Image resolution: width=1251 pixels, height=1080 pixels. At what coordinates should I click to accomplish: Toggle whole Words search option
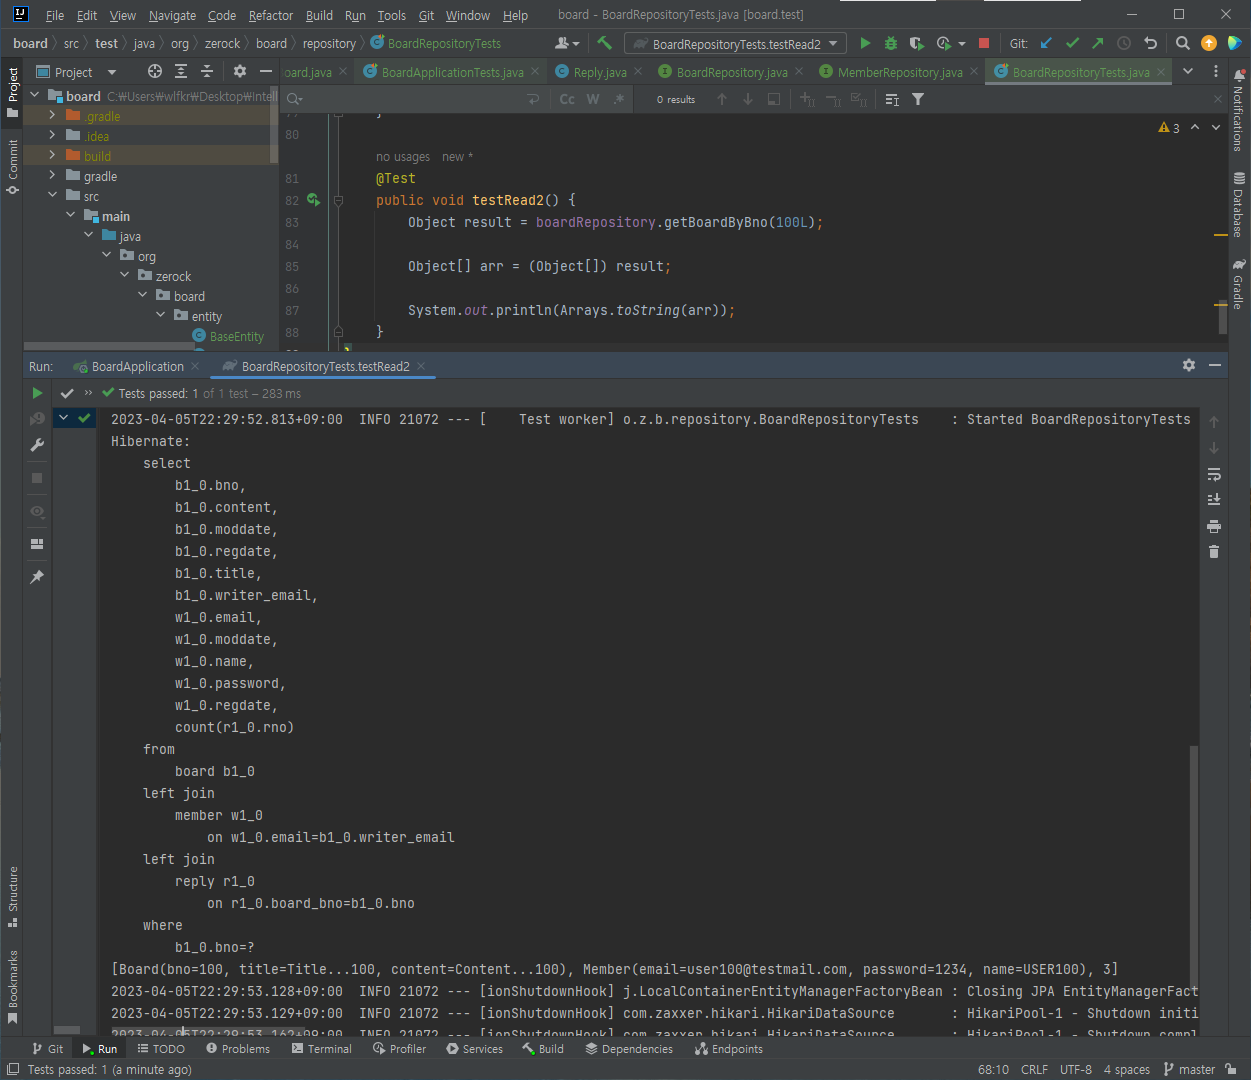[593, 99]
